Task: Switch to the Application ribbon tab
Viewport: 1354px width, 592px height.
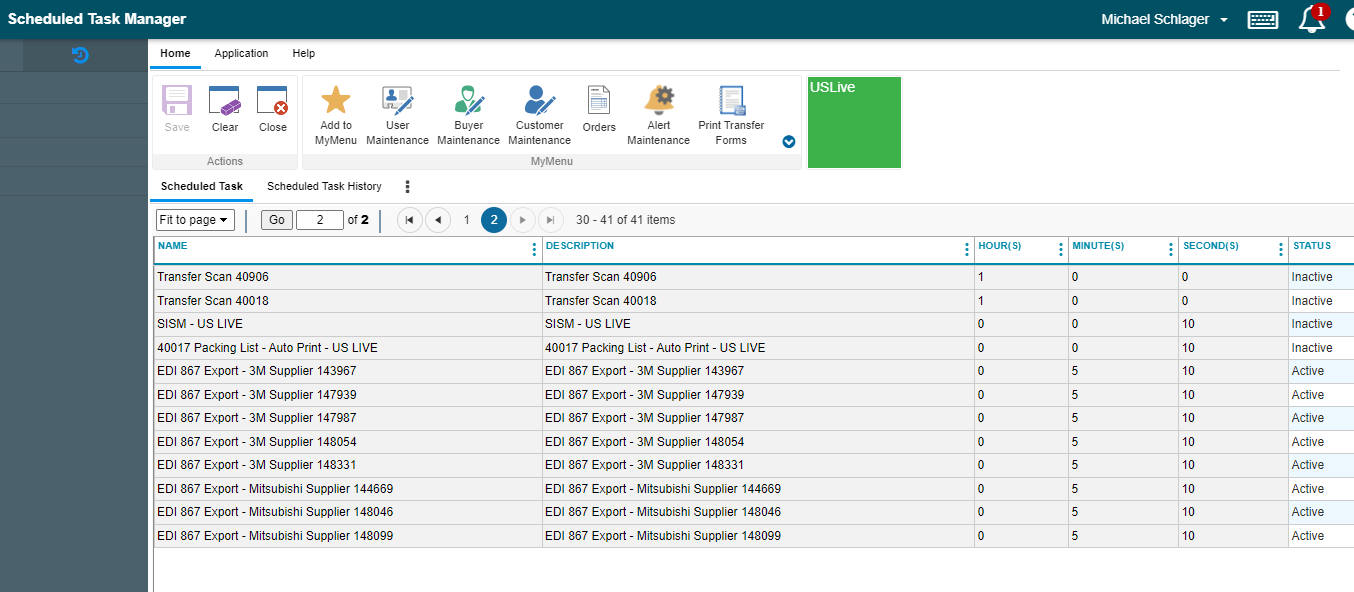Action: [241, 54]
